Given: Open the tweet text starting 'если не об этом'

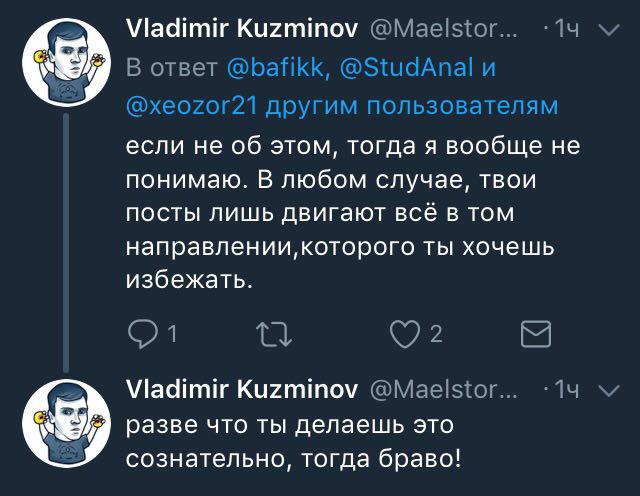Looking at the screenshot, I should pyautogui.click(x=353, y=213).
